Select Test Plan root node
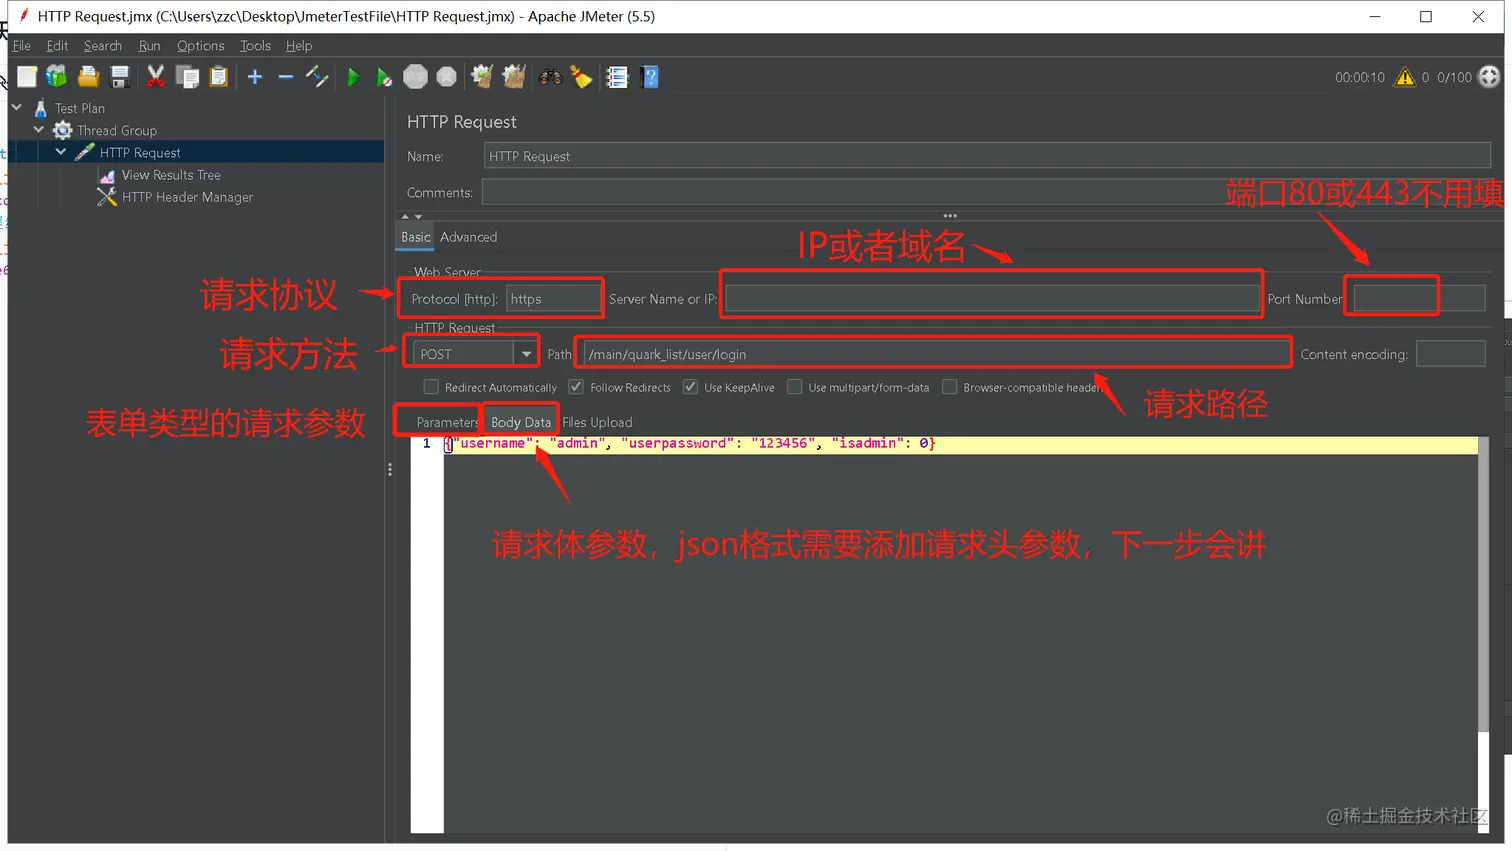 coord(80,108)
